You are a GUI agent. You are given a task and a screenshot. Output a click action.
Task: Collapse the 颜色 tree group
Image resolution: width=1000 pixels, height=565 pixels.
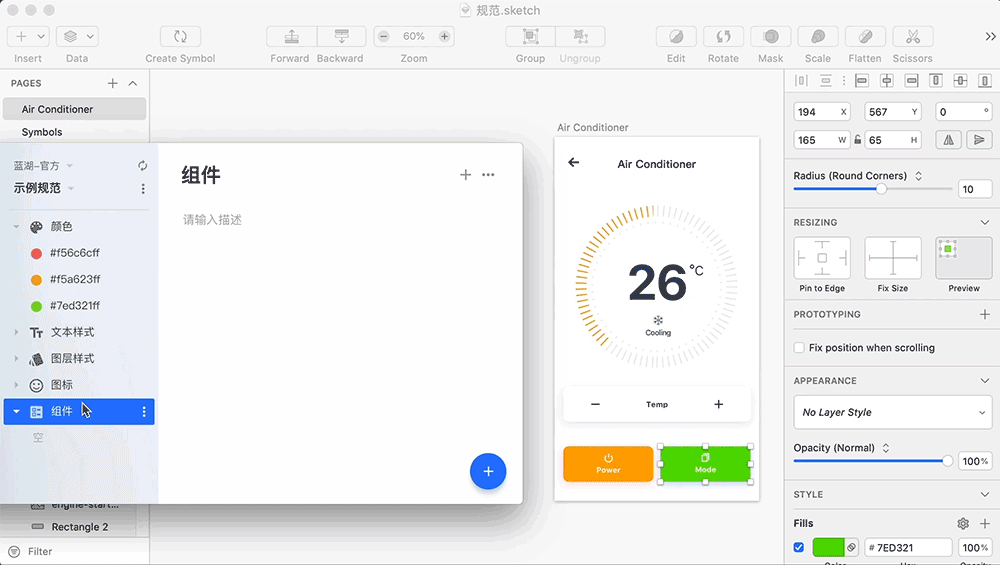17,227
